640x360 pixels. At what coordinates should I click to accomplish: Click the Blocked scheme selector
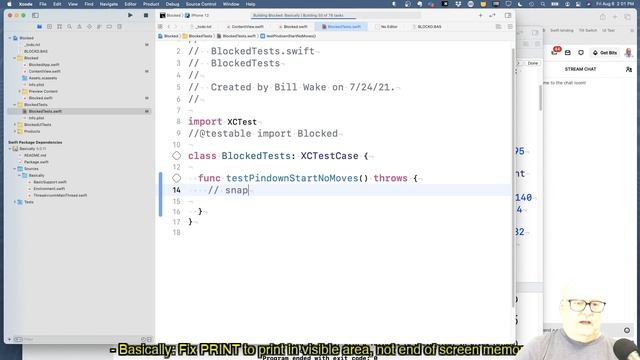tap(171, 15)
